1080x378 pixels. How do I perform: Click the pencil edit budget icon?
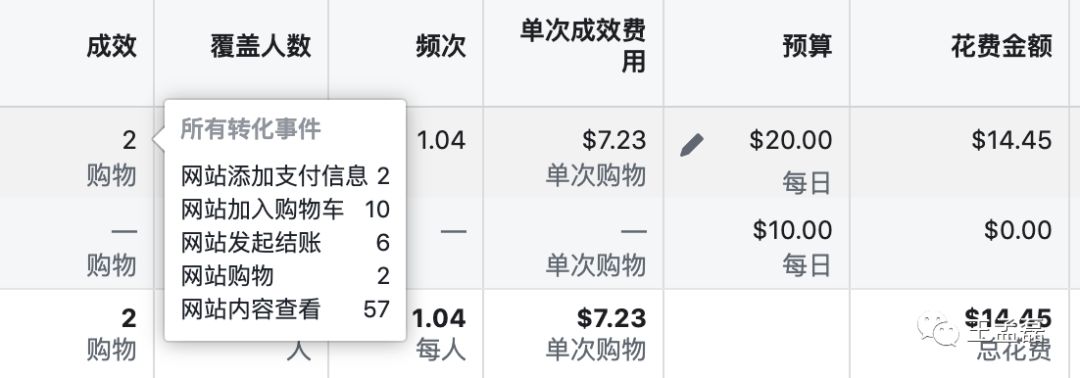pyautogui.click(x=692, y=145)
